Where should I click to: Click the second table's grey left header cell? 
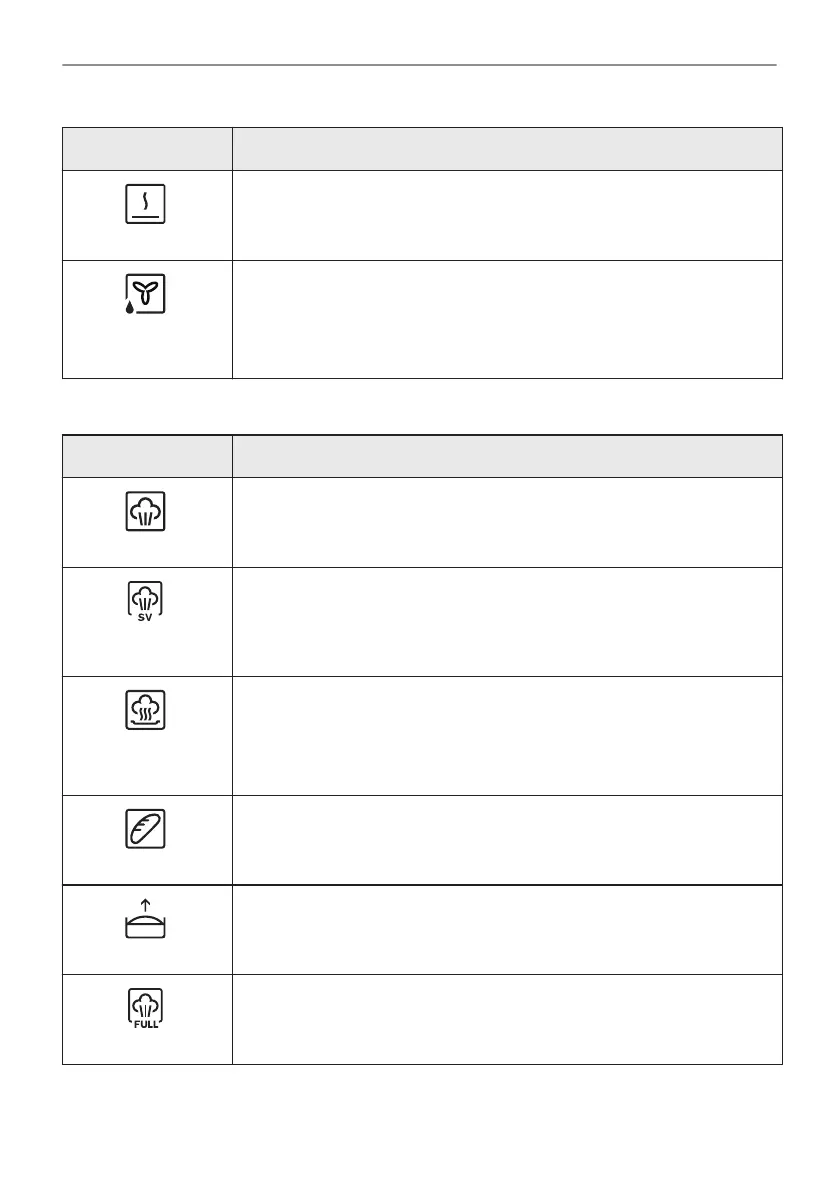(x=147, y=456)
